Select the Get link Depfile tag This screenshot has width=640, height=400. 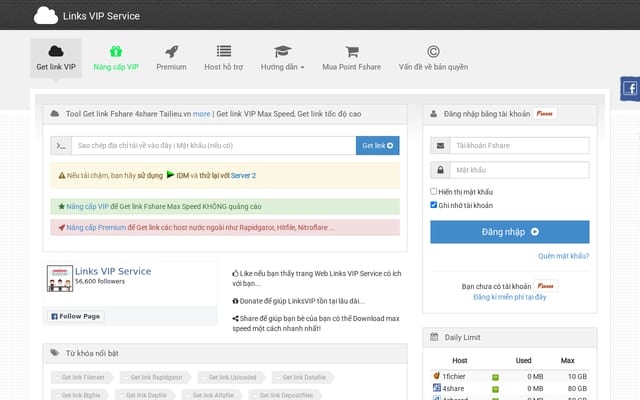tap(145, 395)
